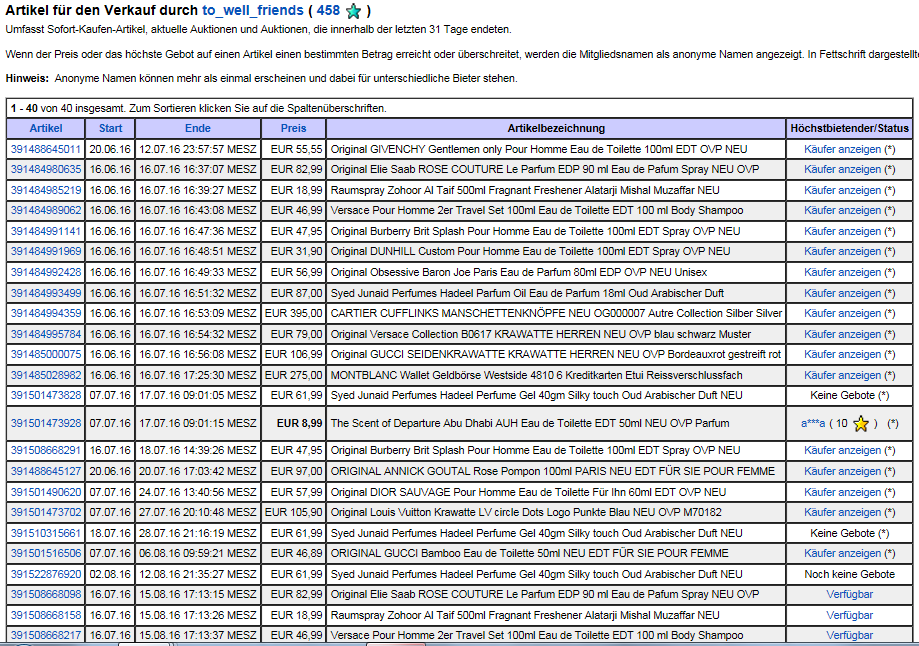Click Verfügbar for Versace Travel Set 15.08.16
Image resolution: width=919 pixels, height=646 pixels.
coord(849,635)
